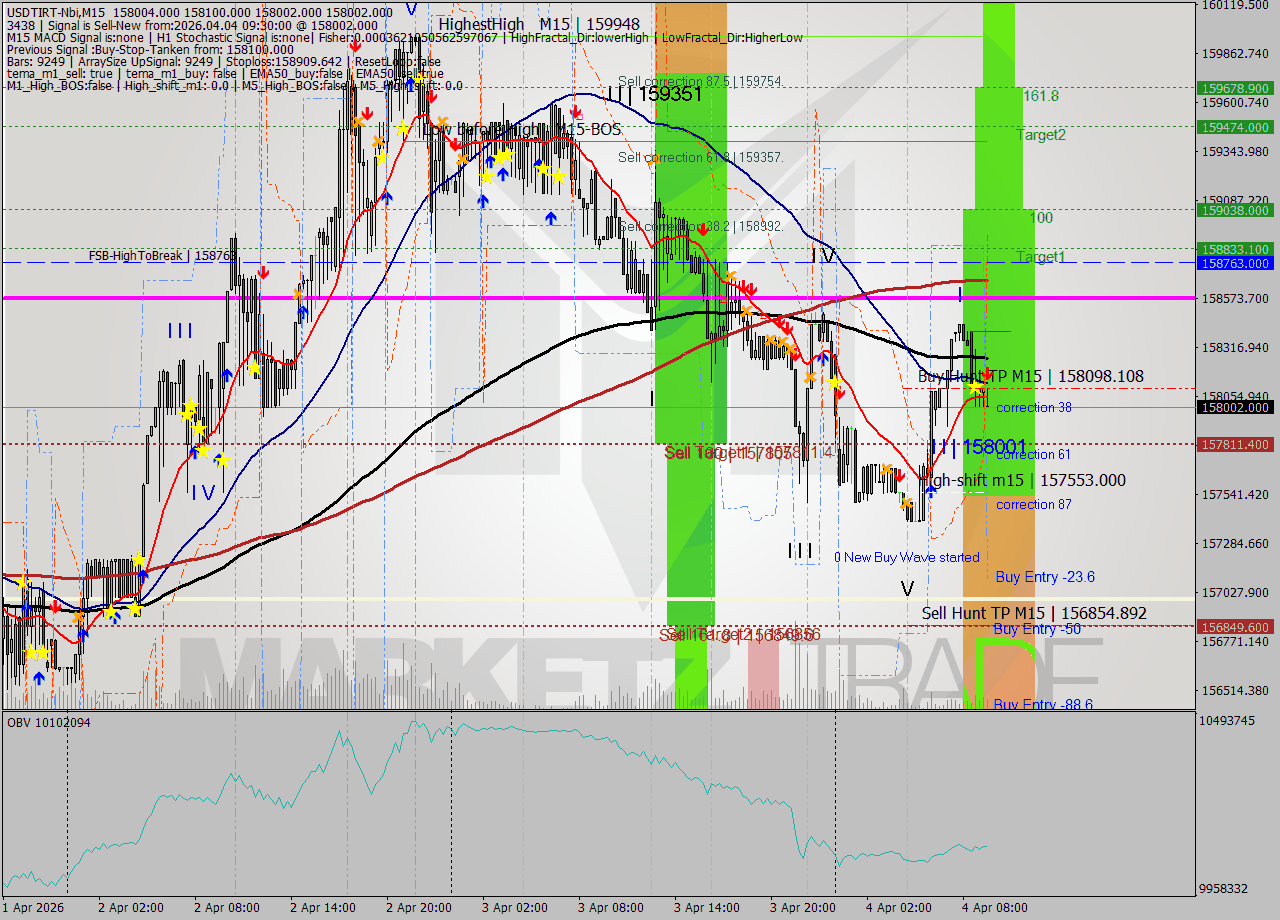Click the orange X marker below Buy Hunt TP M15
1280x920 pixels.
pyautogui.click(x=906, y=502)
